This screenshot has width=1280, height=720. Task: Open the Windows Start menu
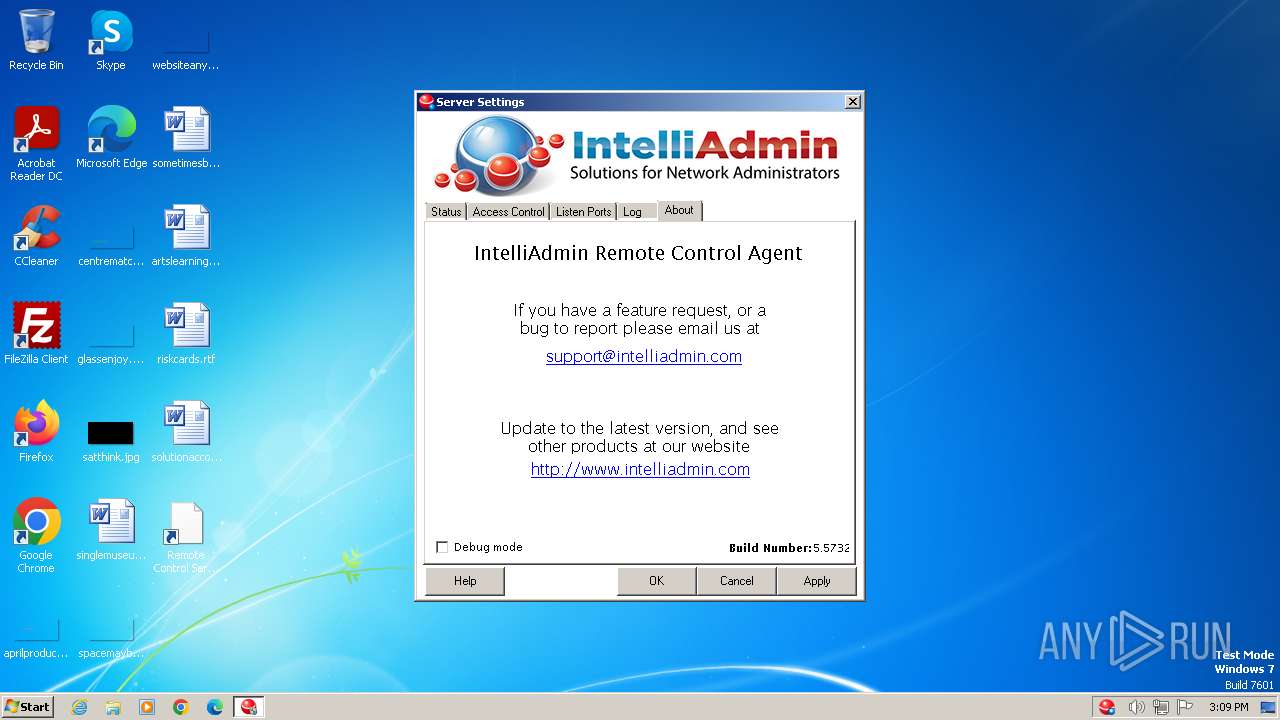point(28,707)
